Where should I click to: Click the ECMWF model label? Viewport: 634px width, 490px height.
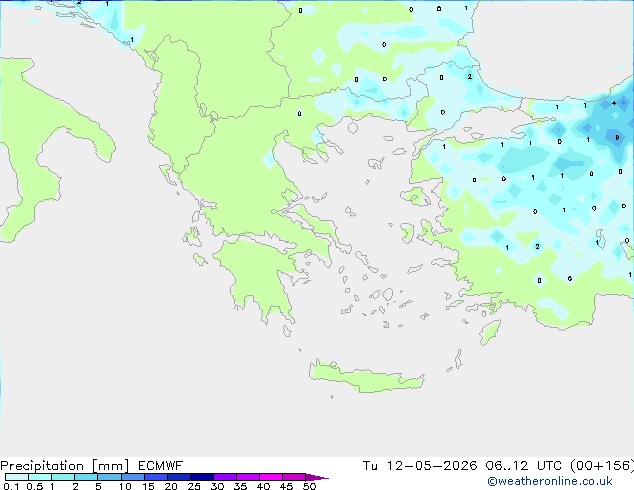pyautogui.click(x=161, y=466)
